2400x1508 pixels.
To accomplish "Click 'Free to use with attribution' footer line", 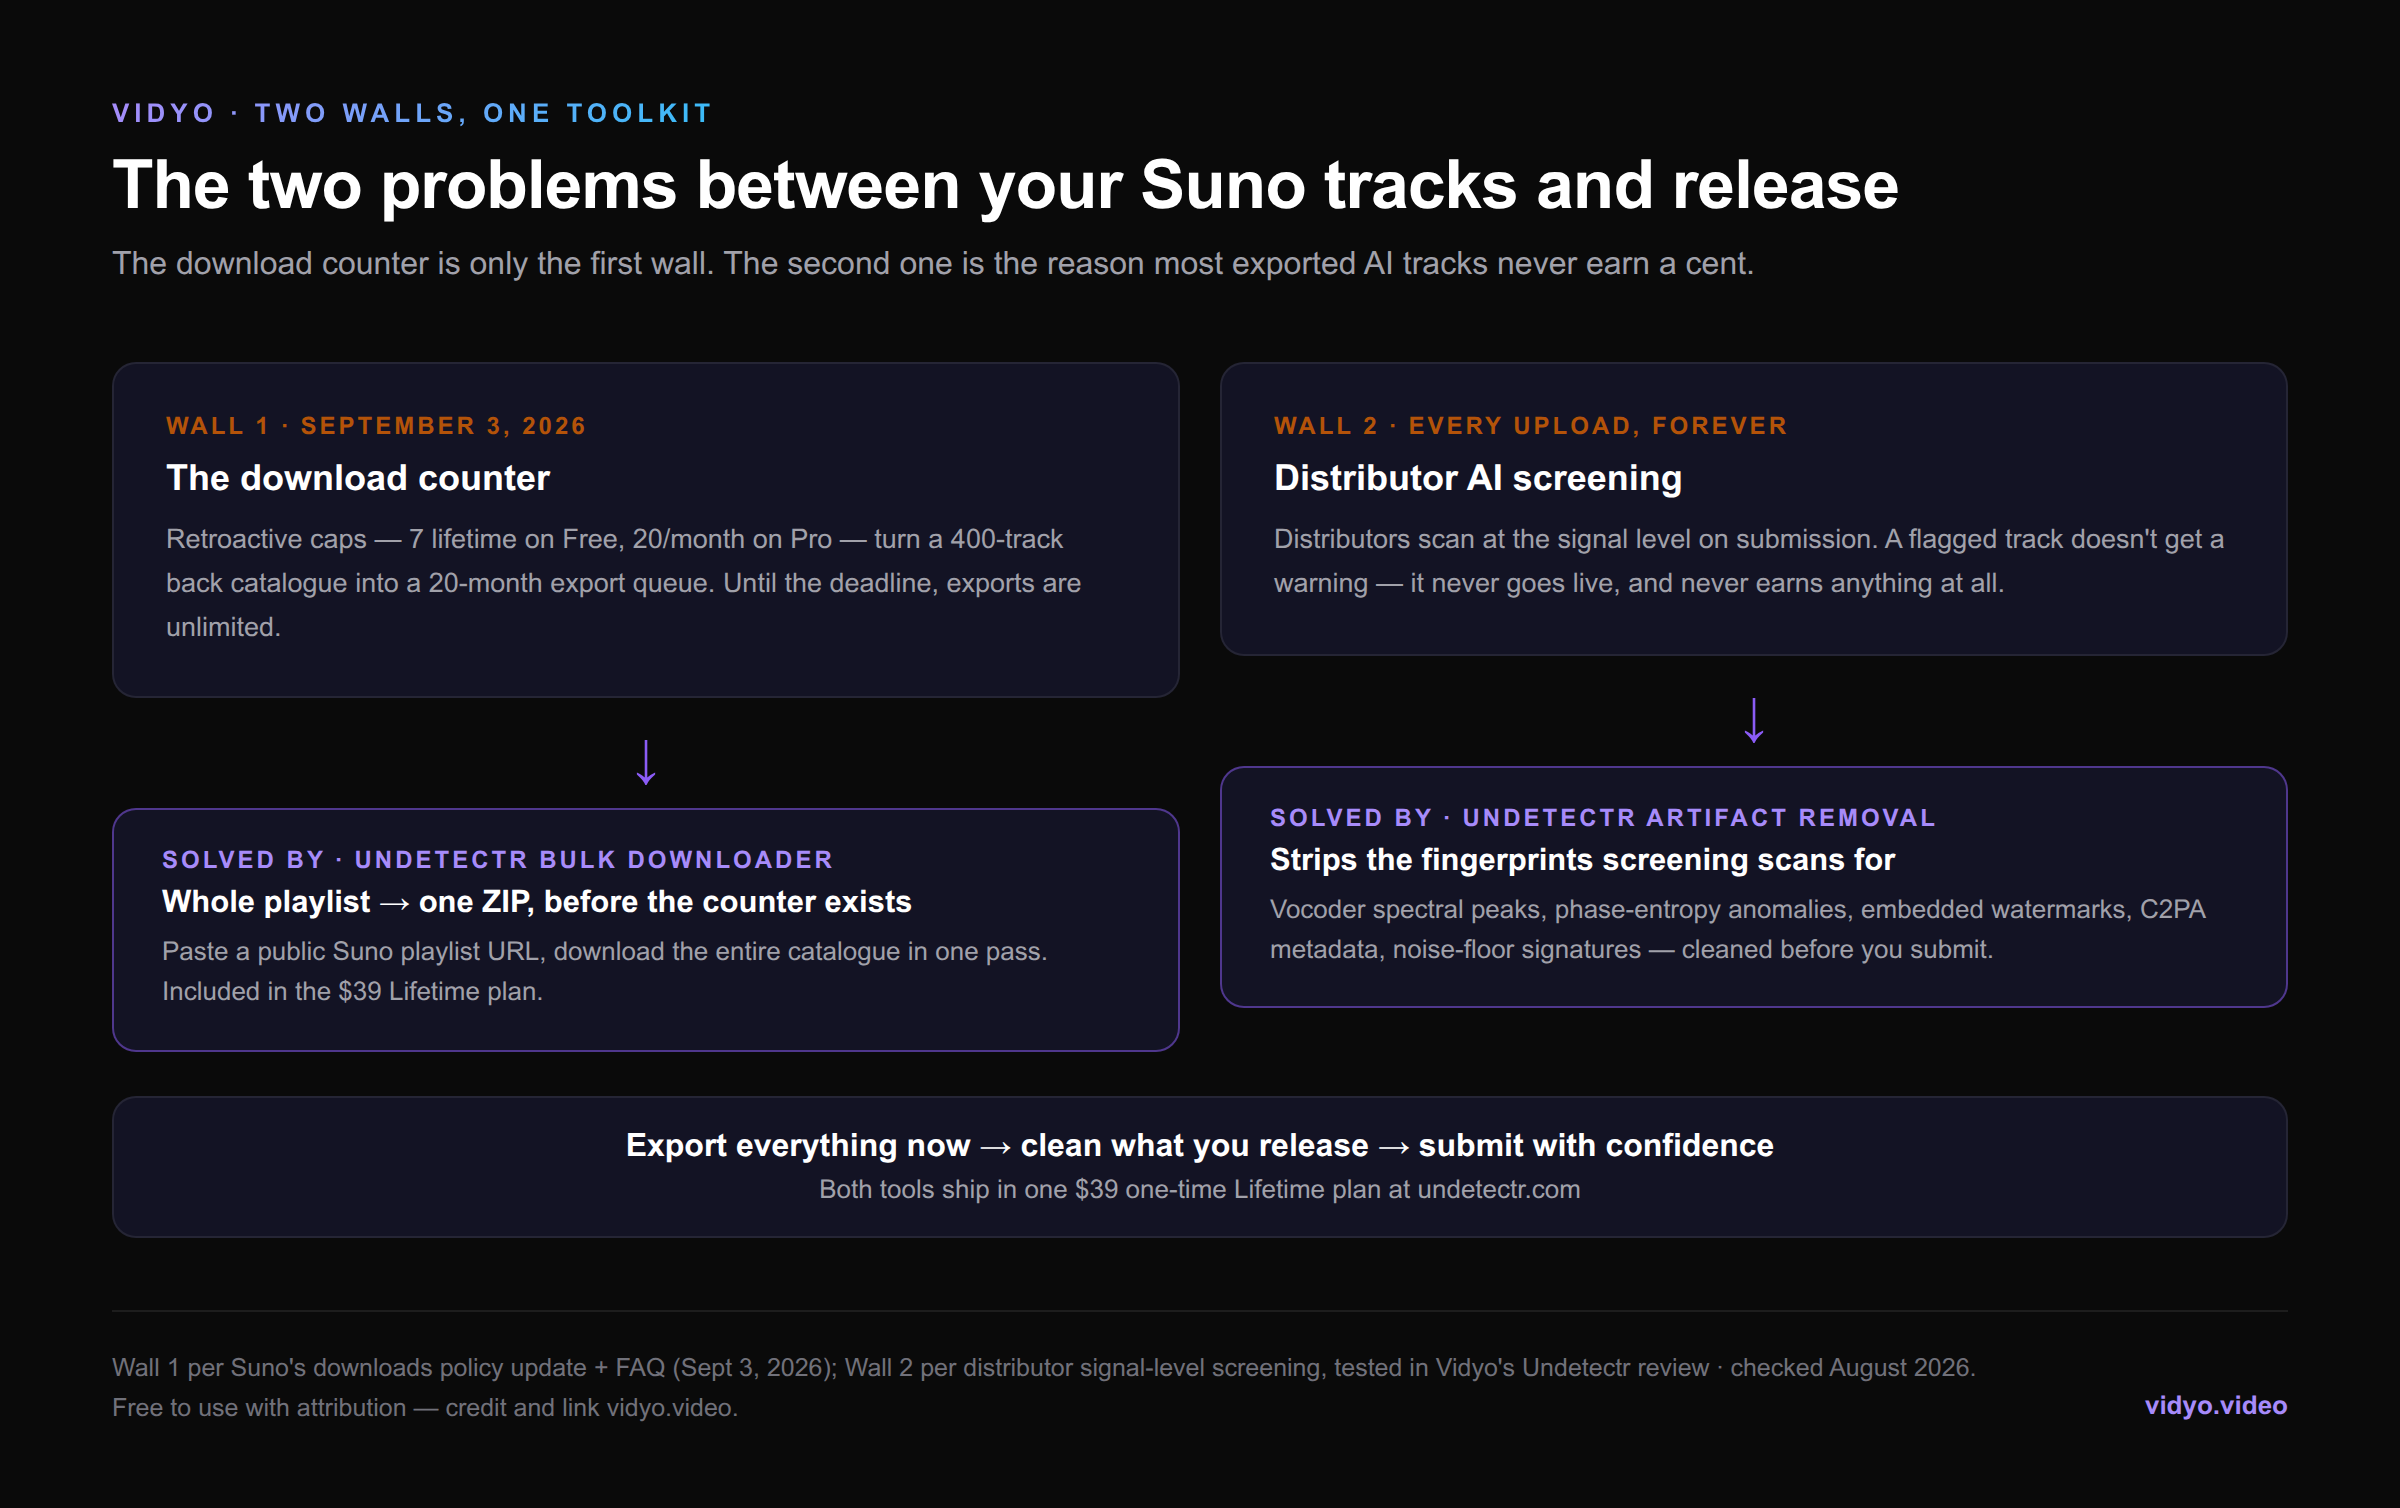I will pos(424,1407).
